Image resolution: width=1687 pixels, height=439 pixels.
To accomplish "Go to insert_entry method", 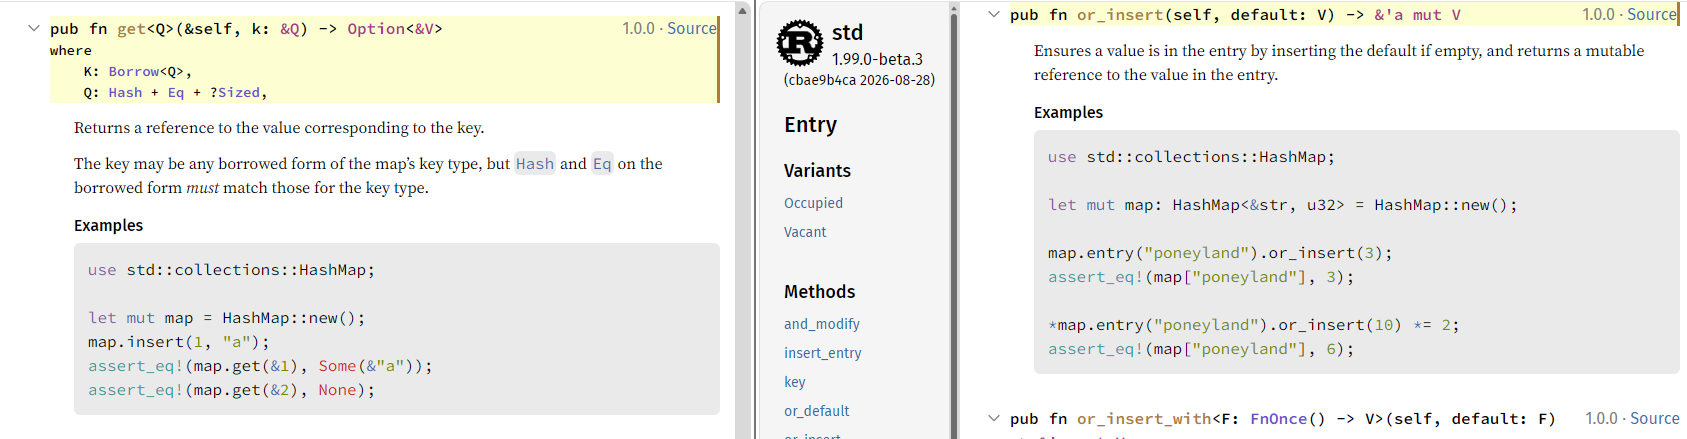I will click(x=823, y=353).
